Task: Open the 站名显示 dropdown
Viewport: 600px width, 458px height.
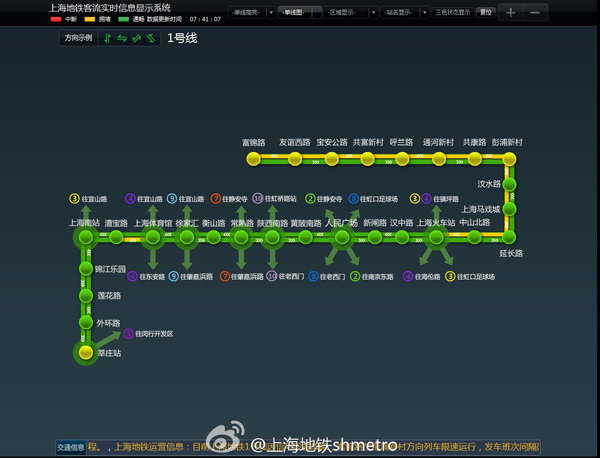Action: (x=424, y=12)
